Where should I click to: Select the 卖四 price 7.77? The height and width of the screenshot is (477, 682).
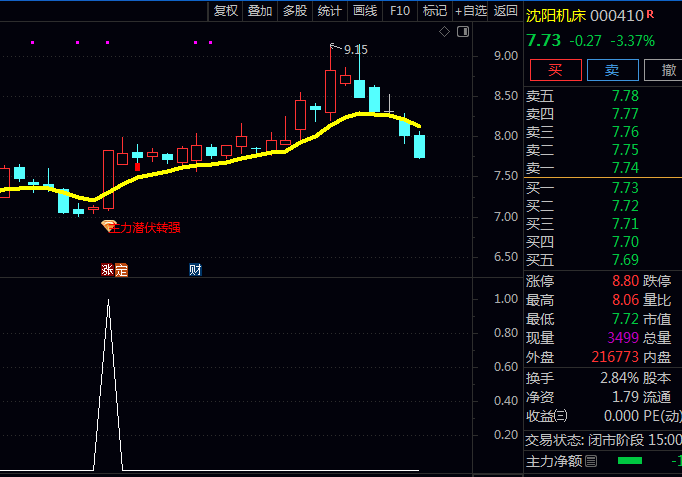click(x=625, y=114)
